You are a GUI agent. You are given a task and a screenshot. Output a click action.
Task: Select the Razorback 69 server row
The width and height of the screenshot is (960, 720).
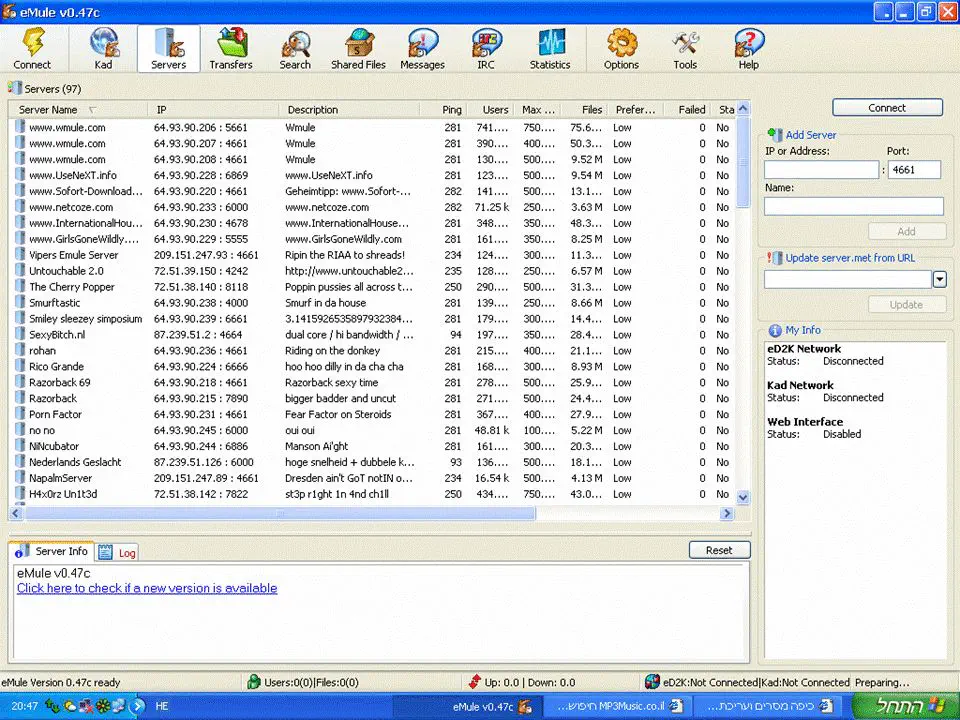pyautogui.click(x=60, y=383)
